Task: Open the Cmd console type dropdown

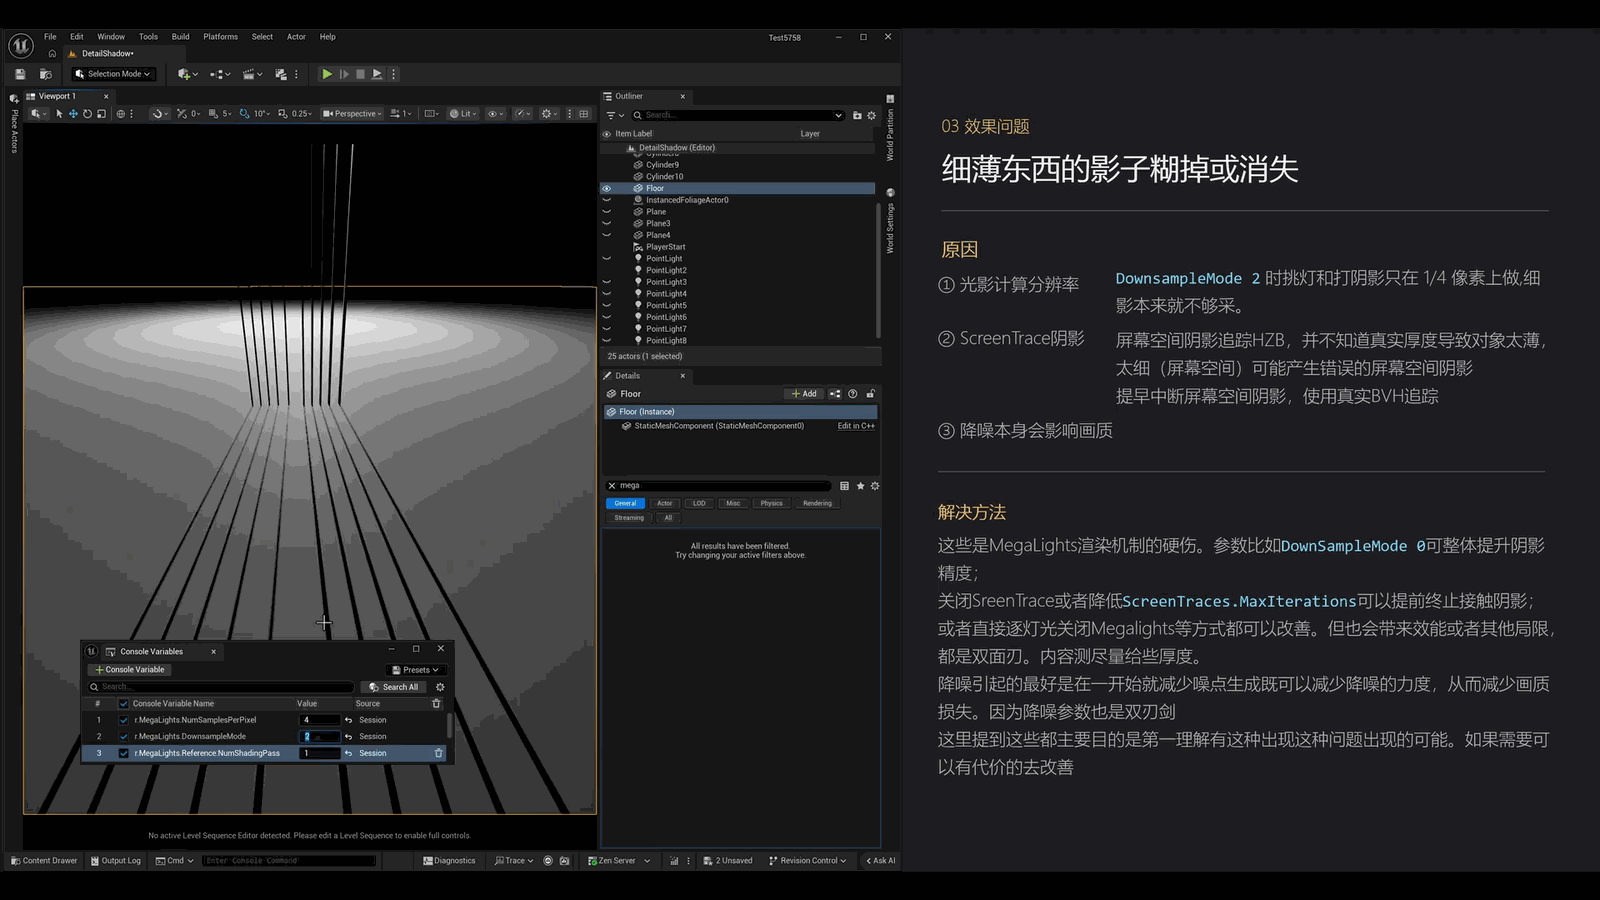Action: tap(175, 861)
